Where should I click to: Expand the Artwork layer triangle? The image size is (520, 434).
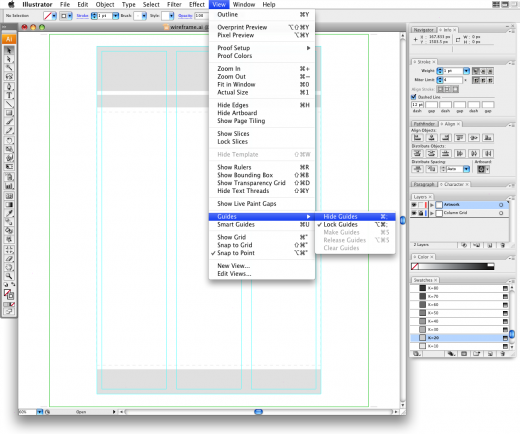(x=432, y=205)
